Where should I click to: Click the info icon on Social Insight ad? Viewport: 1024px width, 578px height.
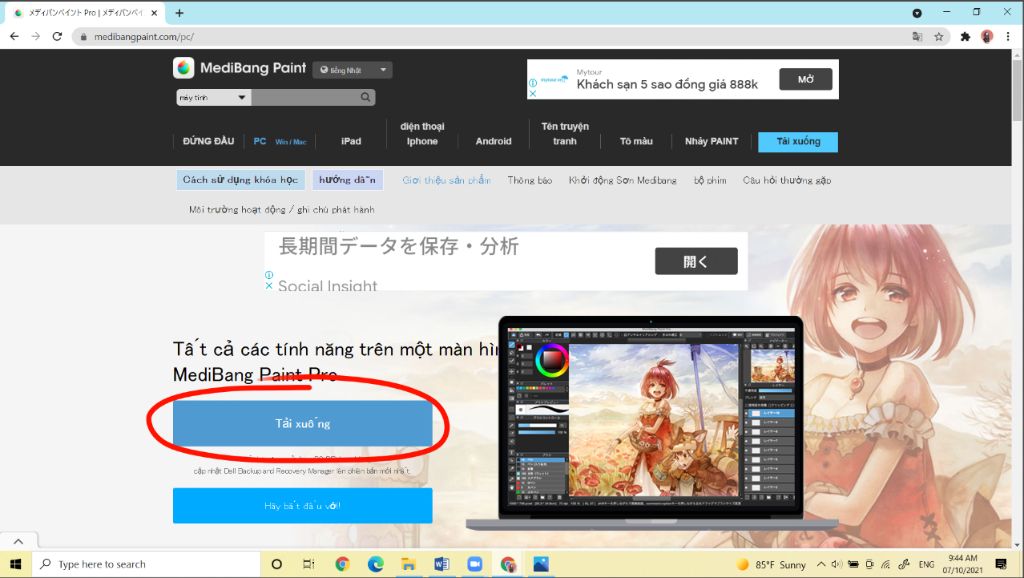coord(269,276)
